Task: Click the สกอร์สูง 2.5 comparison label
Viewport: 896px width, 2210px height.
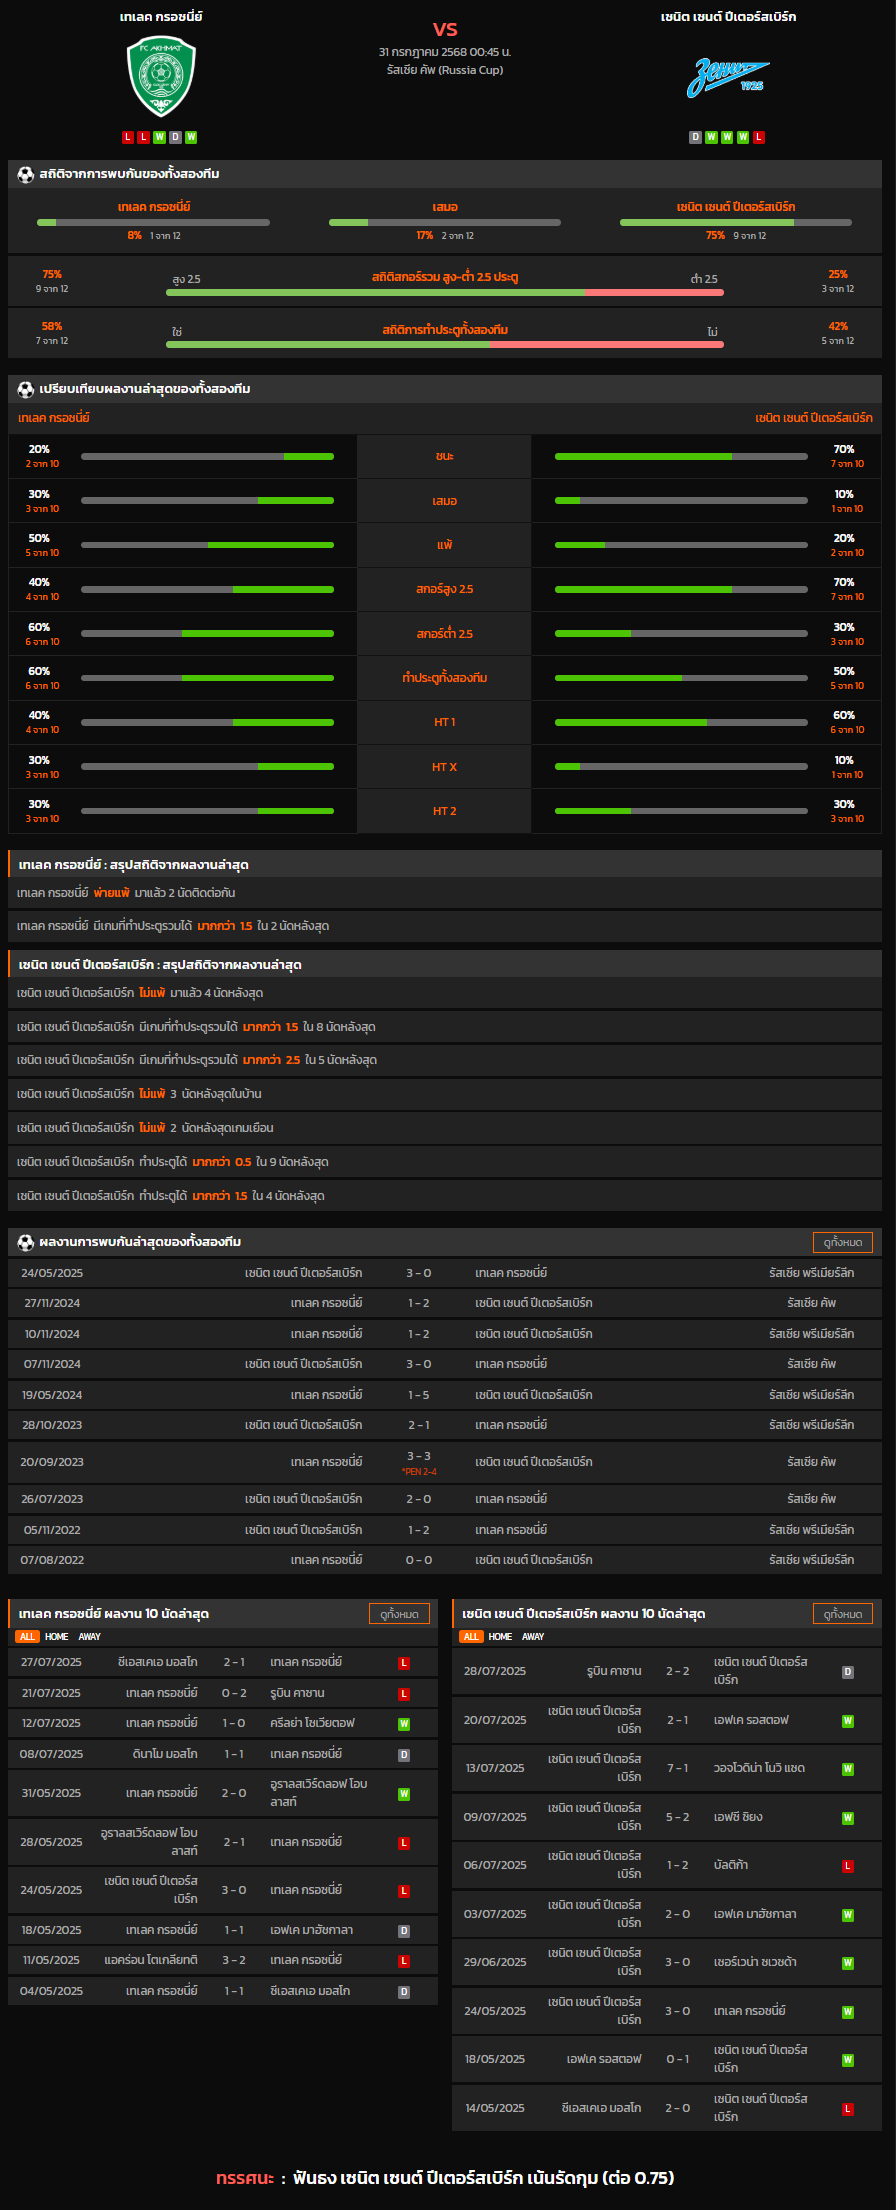Action: click(x=445, y=590)
